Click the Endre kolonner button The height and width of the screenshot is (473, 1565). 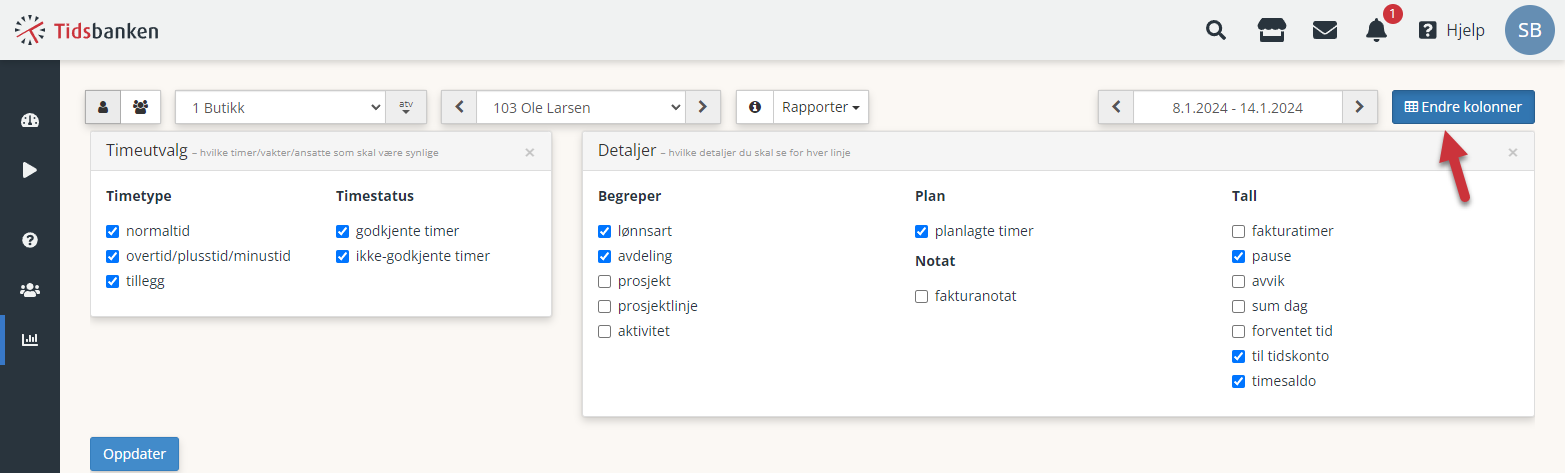[x=1463, y=107]
